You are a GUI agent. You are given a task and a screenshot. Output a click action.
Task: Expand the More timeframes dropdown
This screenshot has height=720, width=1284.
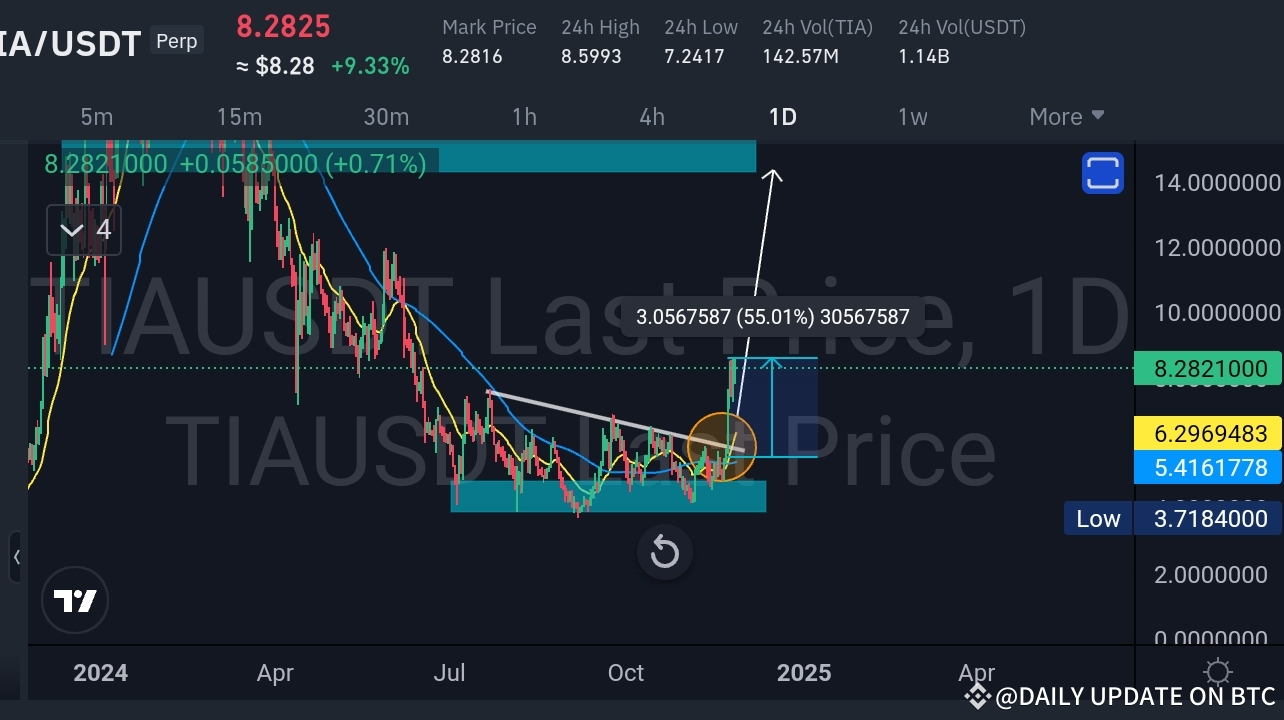[1065, 116]
